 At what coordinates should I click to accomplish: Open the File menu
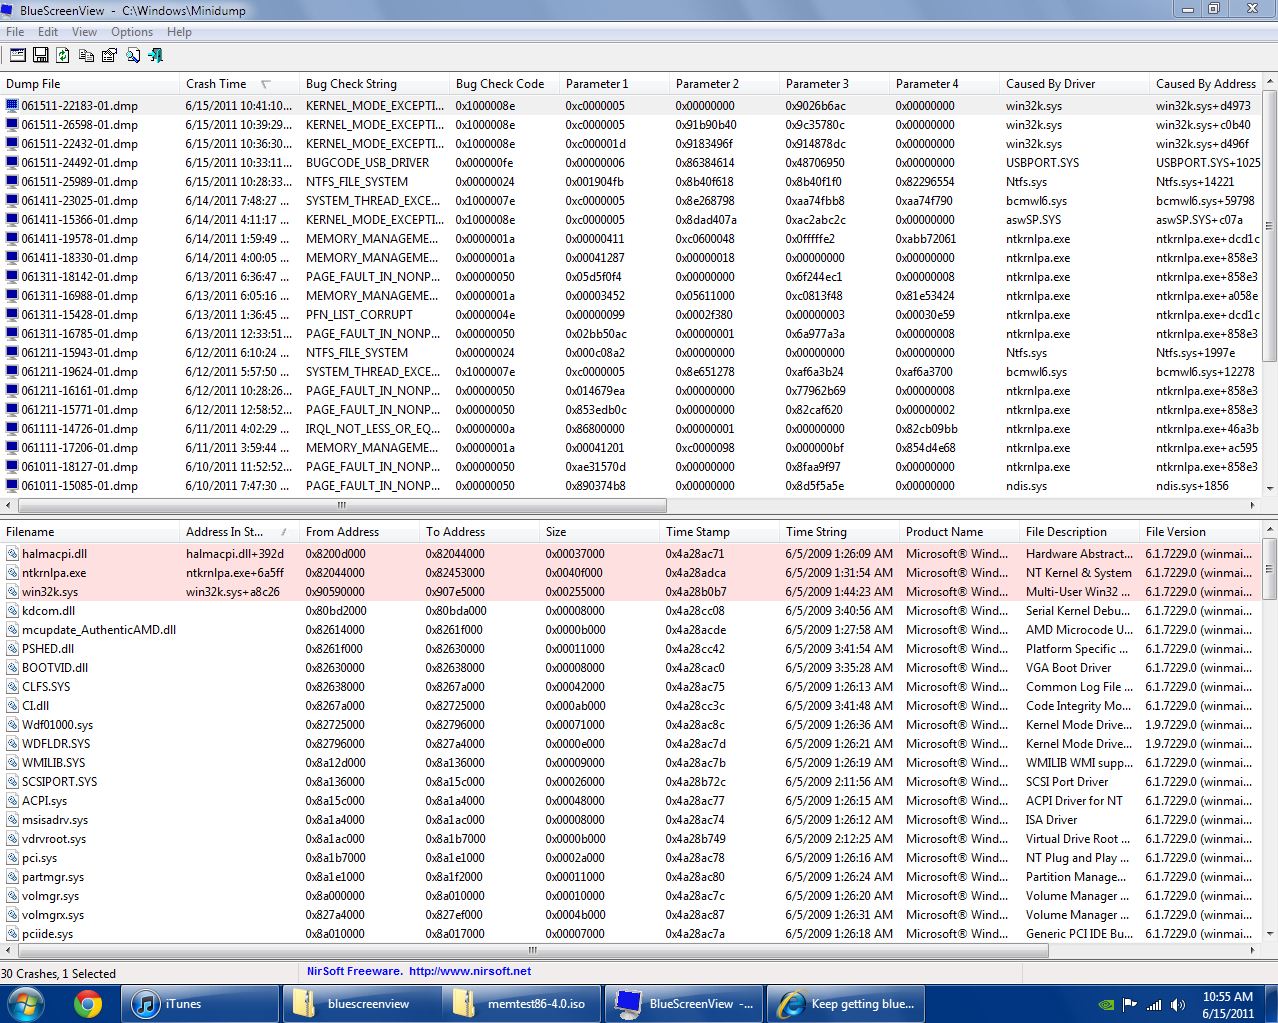pyautogui.click(x=15, y=32)
